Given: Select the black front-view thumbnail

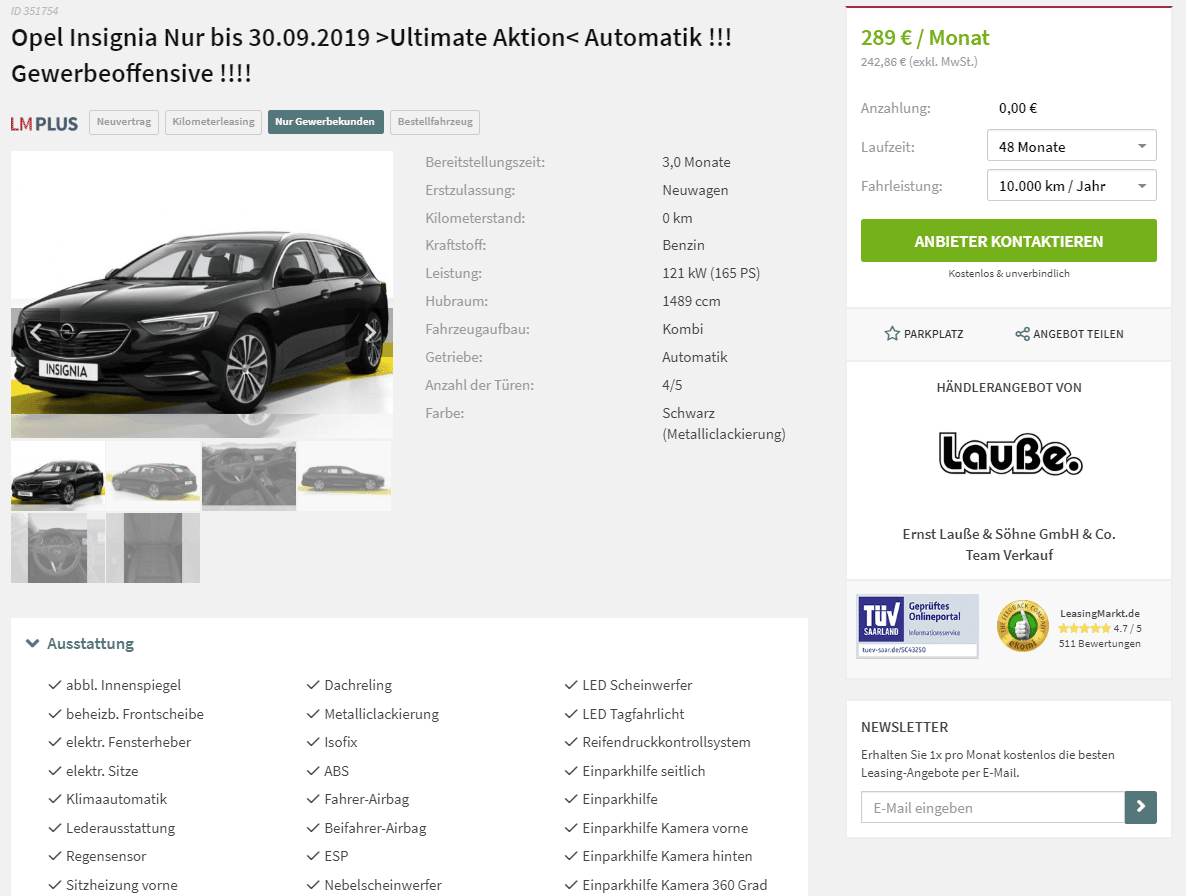Looking at the screenshot, I should tap(57, 476).
